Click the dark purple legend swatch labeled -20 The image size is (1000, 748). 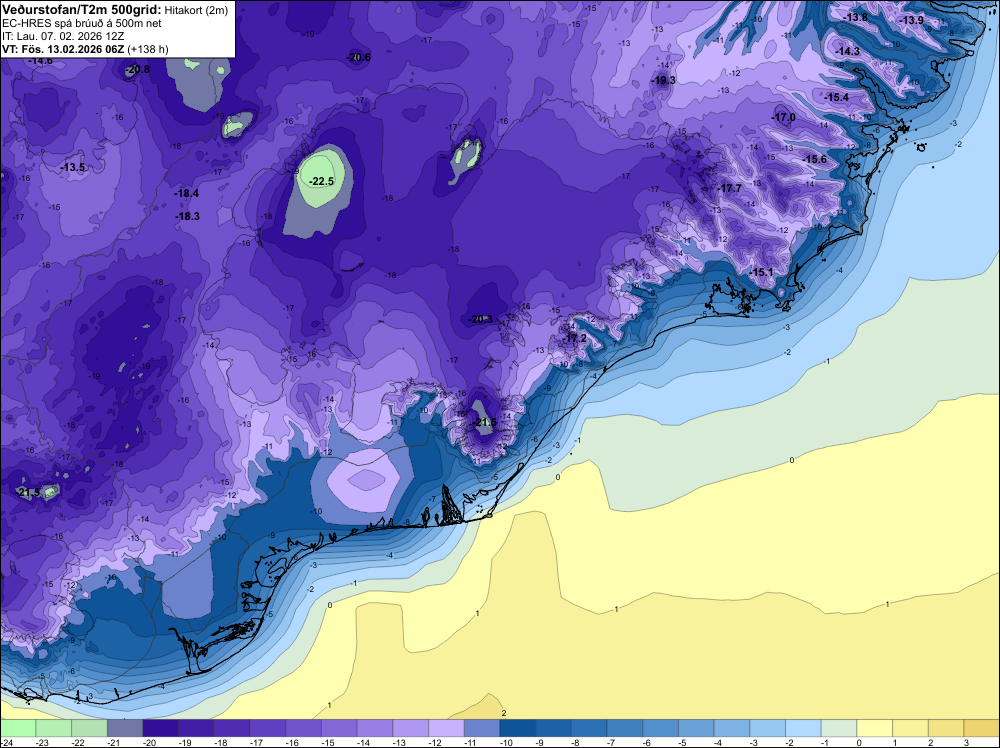tap(161, 728)
